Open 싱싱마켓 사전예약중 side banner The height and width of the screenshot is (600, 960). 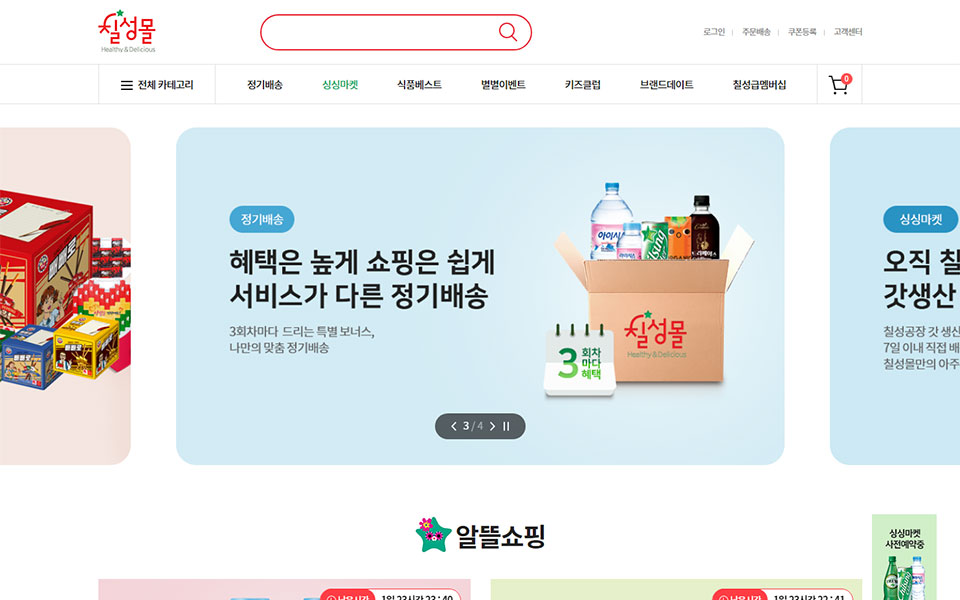[x=904, y=557]
